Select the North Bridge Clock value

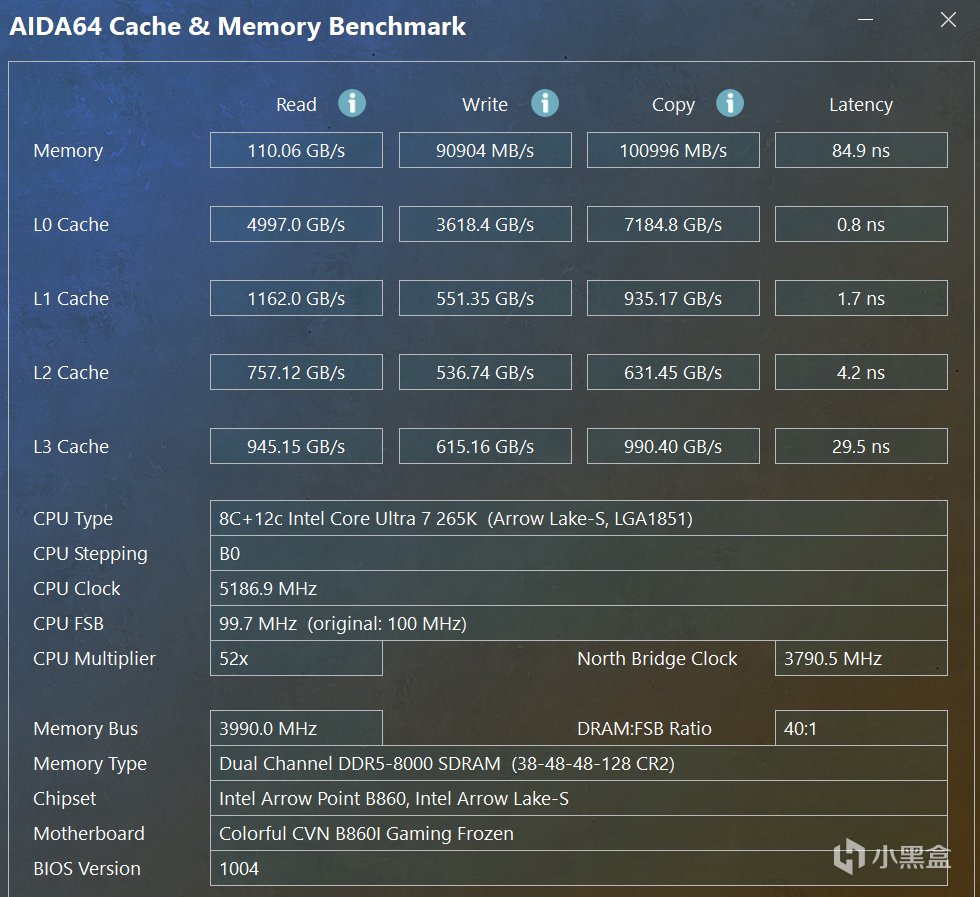click(x=860, y=659)
